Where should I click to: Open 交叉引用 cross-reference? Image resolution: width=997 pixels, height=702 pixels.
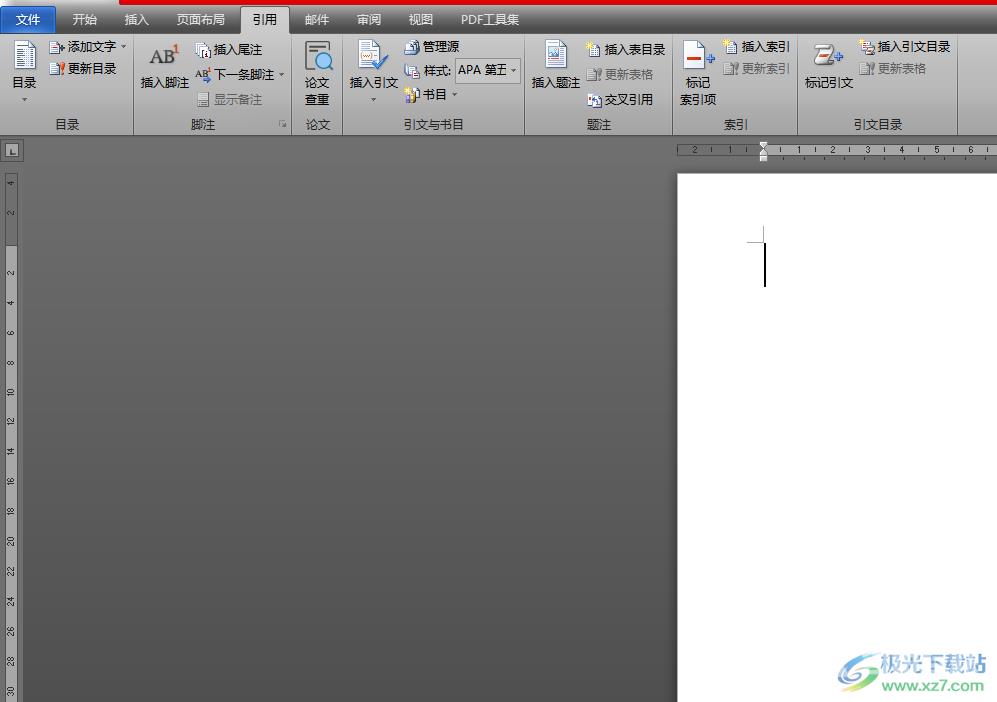pos(620,100)
